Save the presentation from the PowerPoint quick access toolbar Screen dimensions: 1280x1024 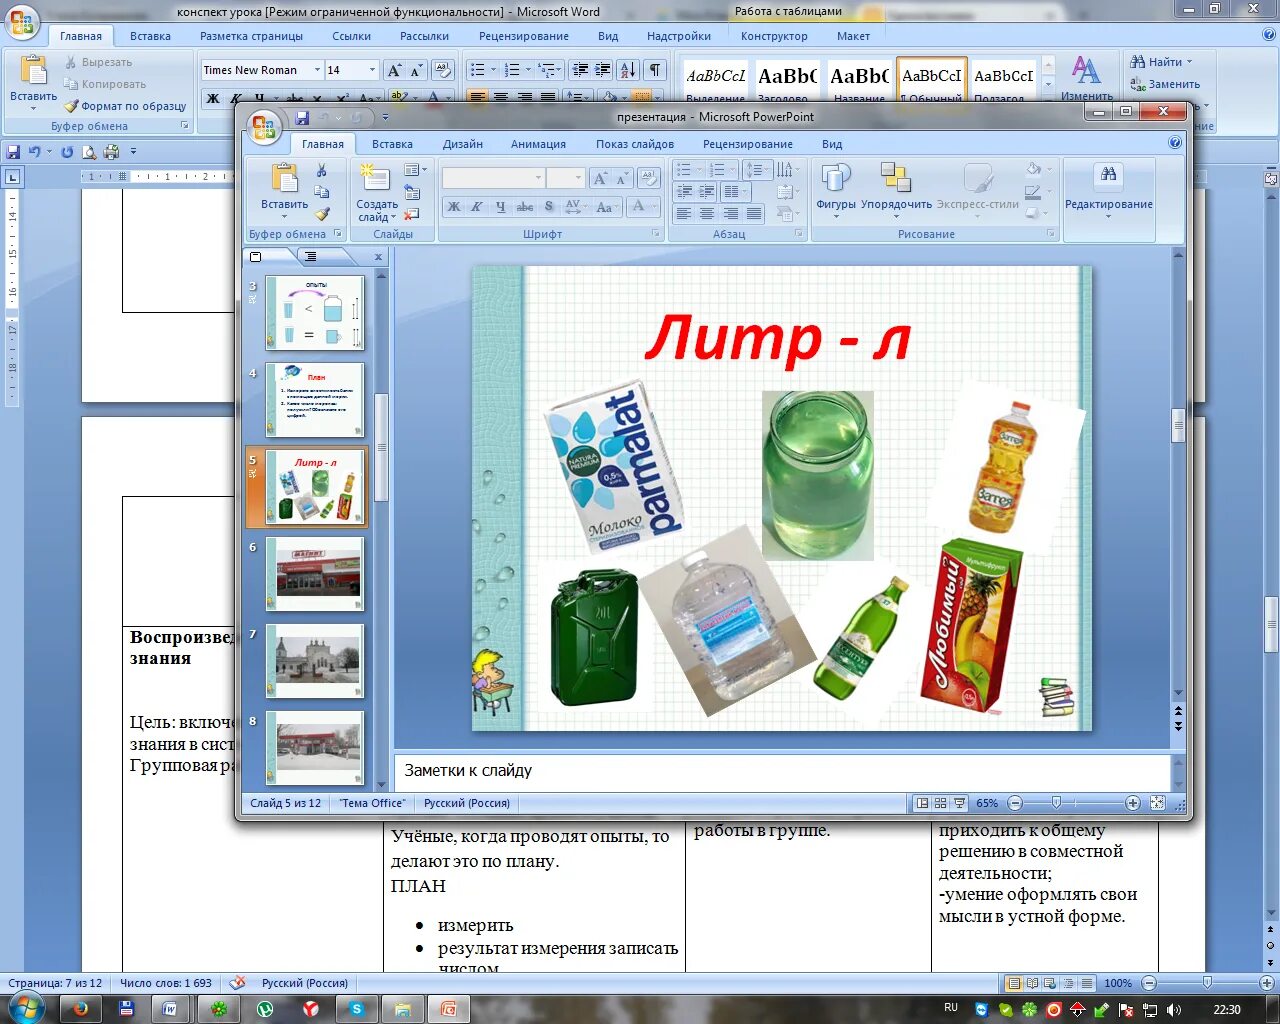pos(301,118)
